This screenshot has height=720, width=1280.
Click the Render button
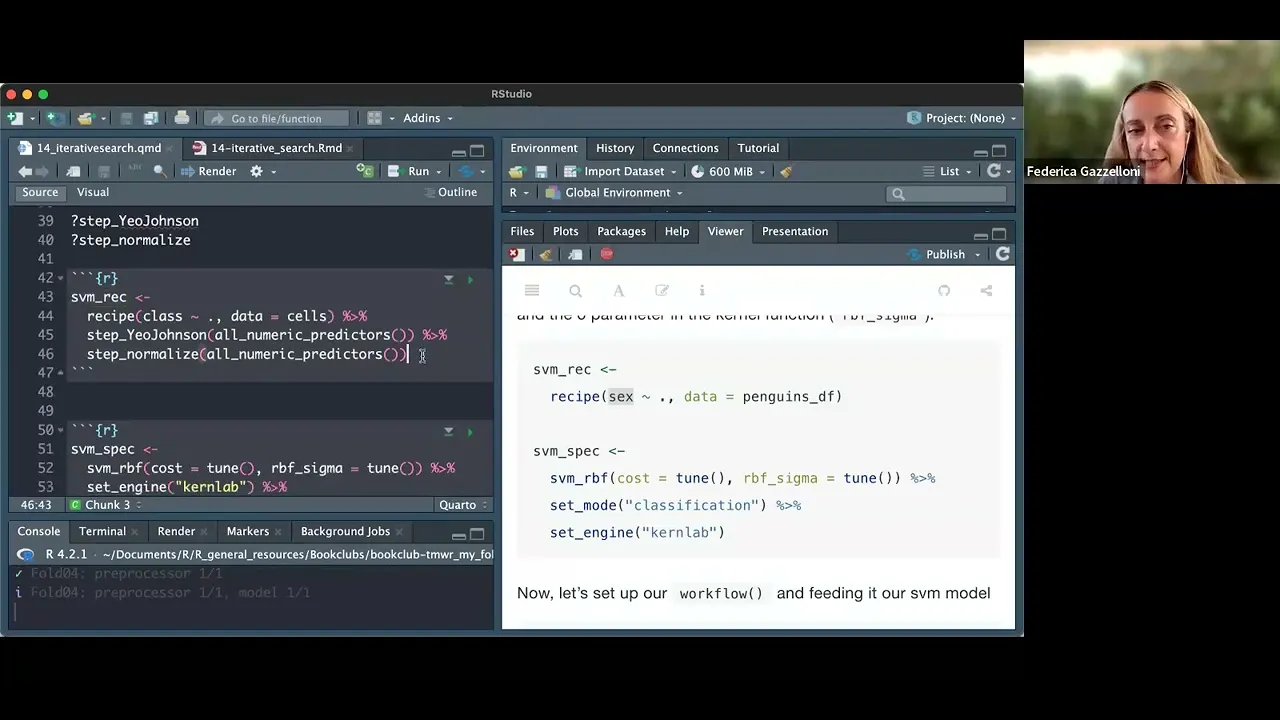tap(208, 172)
